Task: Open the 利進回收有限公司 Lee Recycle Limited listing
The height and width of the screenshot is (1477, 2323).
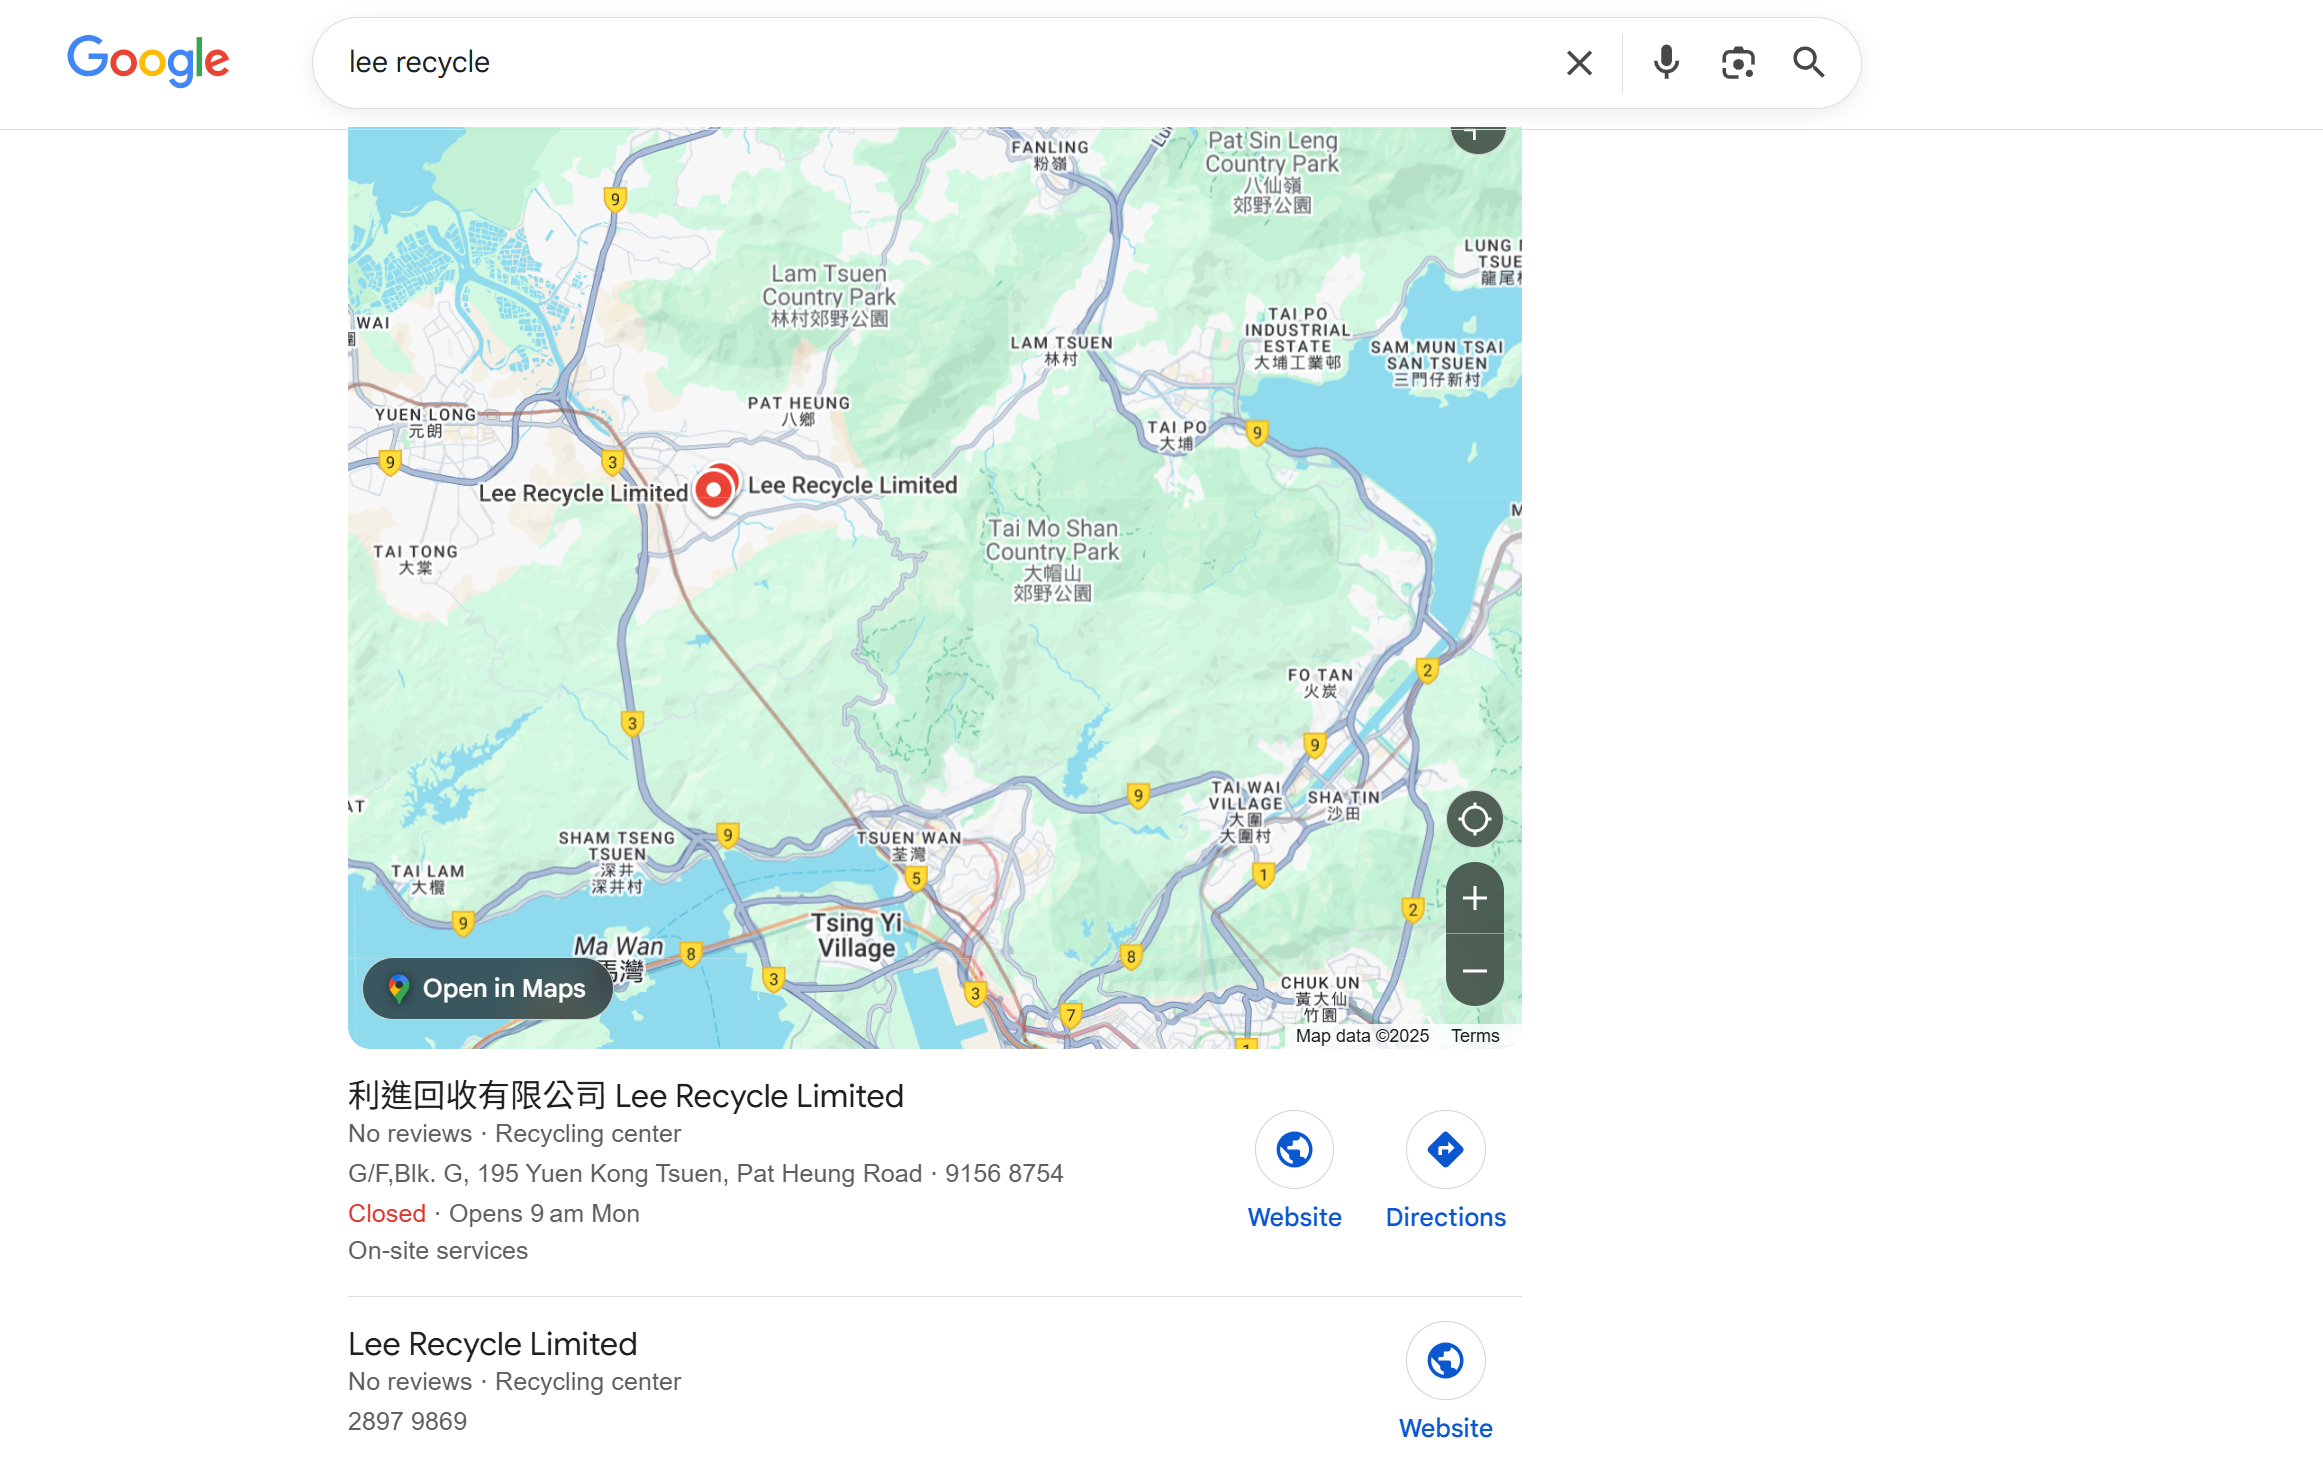Action: pos(626,1096)
